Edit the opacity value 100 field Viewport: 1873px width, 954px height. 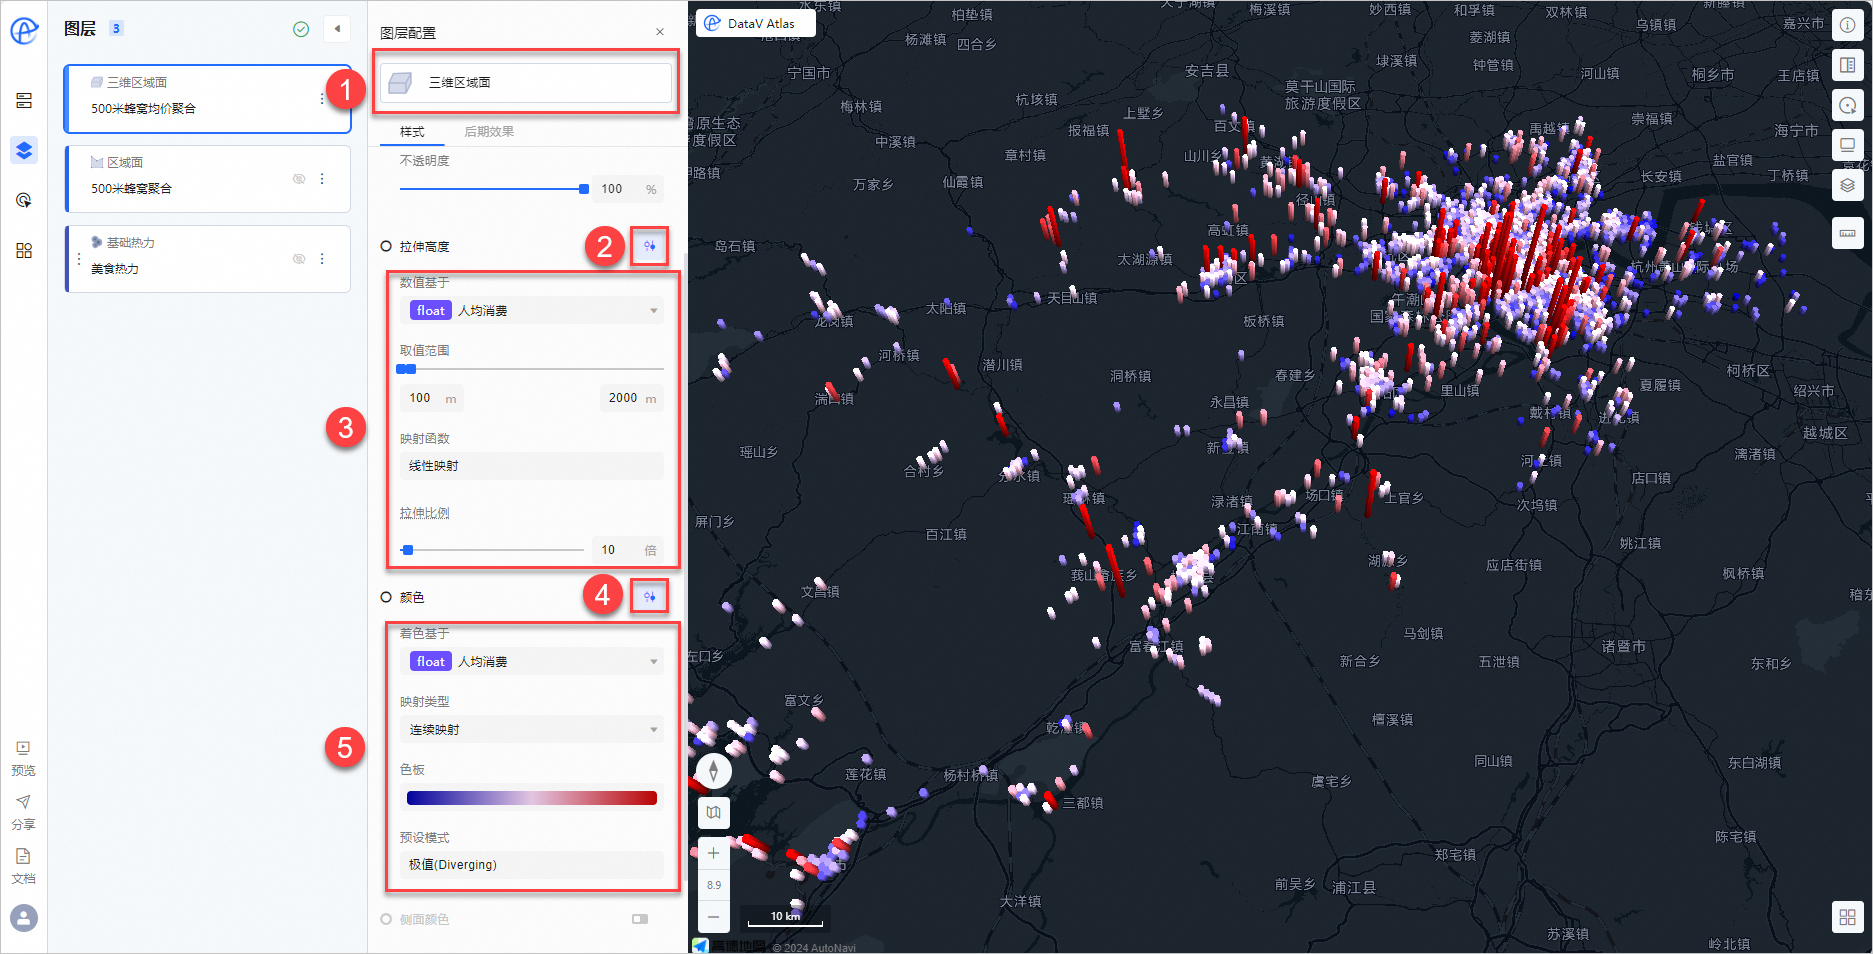click(x=628, y=189)
